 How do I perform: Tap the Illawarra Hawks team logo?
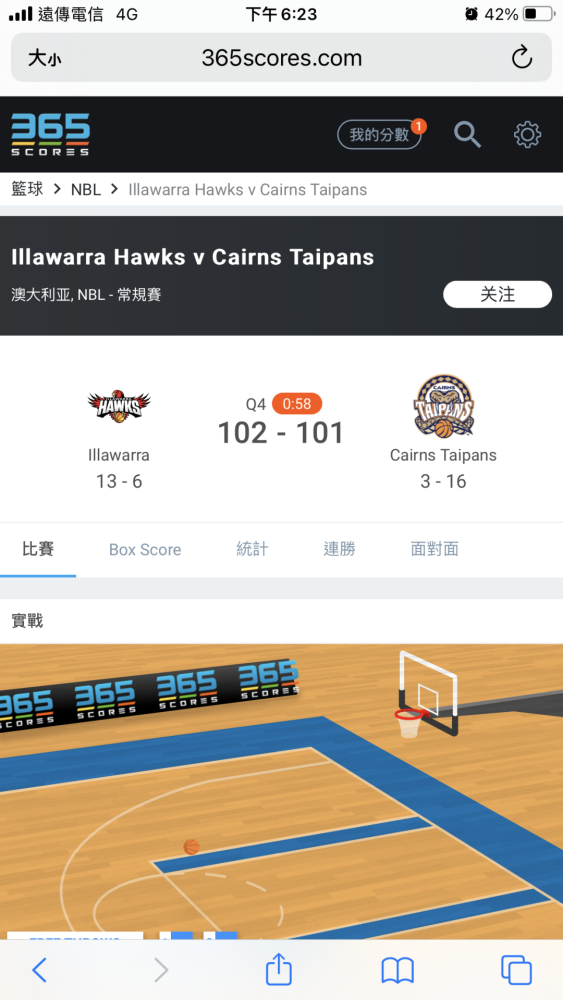119,406
